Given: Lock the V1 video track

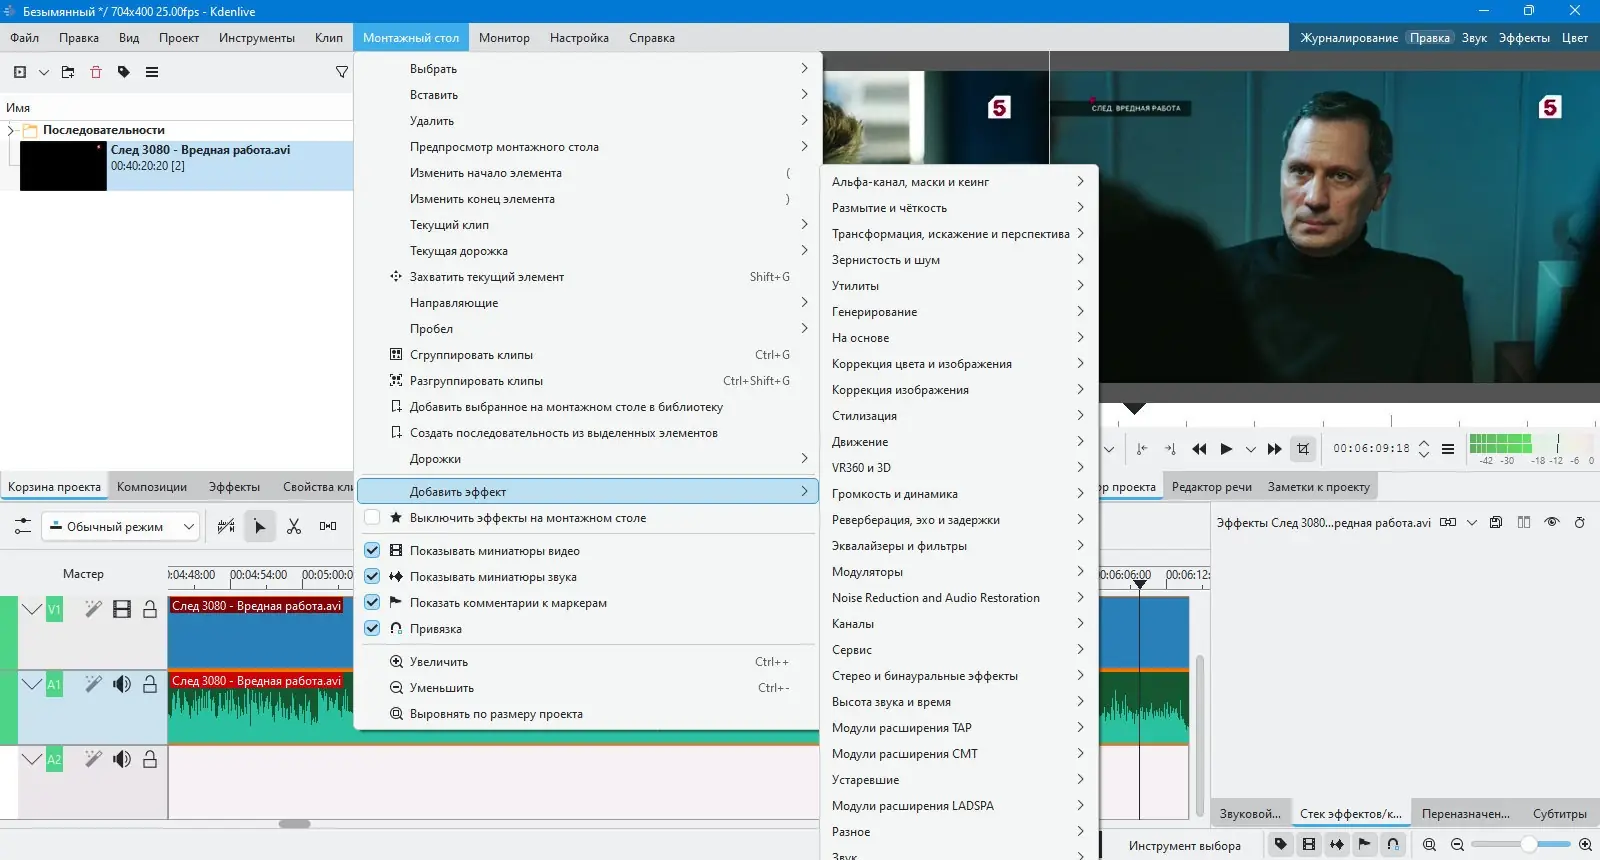Looking at the screenshot, I should pos(150,609).
